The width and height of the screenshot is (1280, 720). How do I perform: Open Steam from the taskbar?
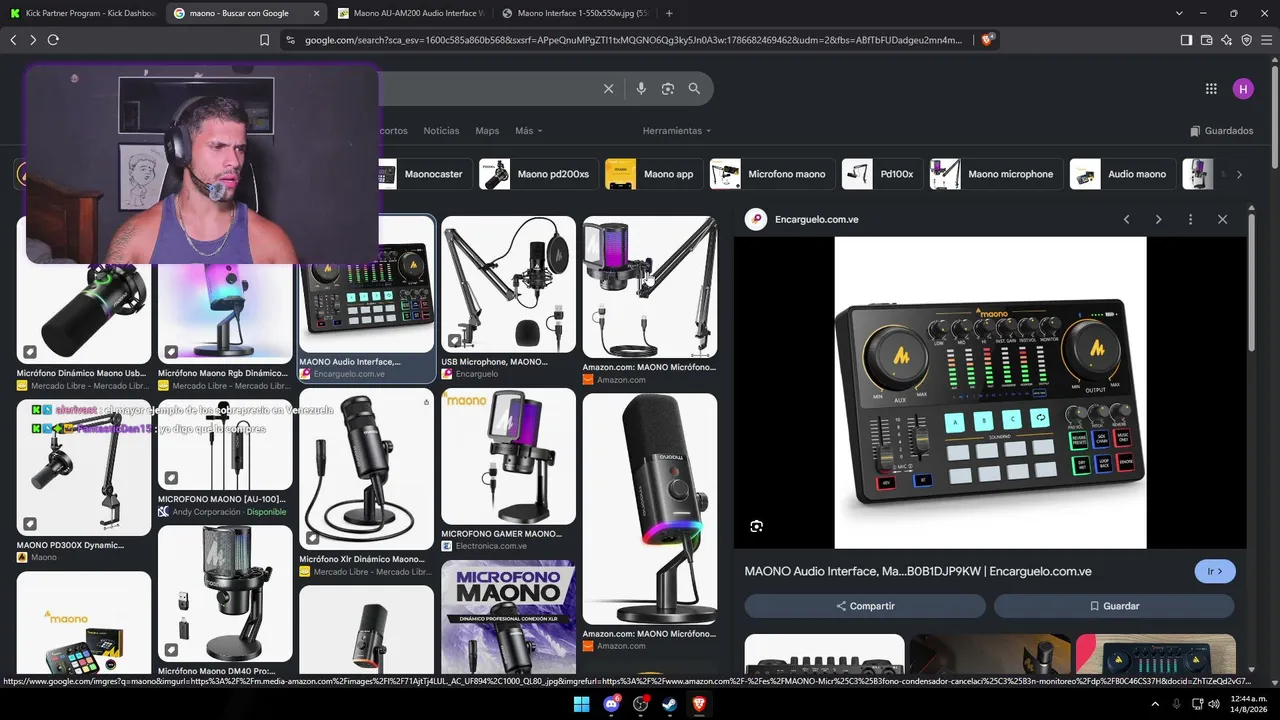coord(670,704)
